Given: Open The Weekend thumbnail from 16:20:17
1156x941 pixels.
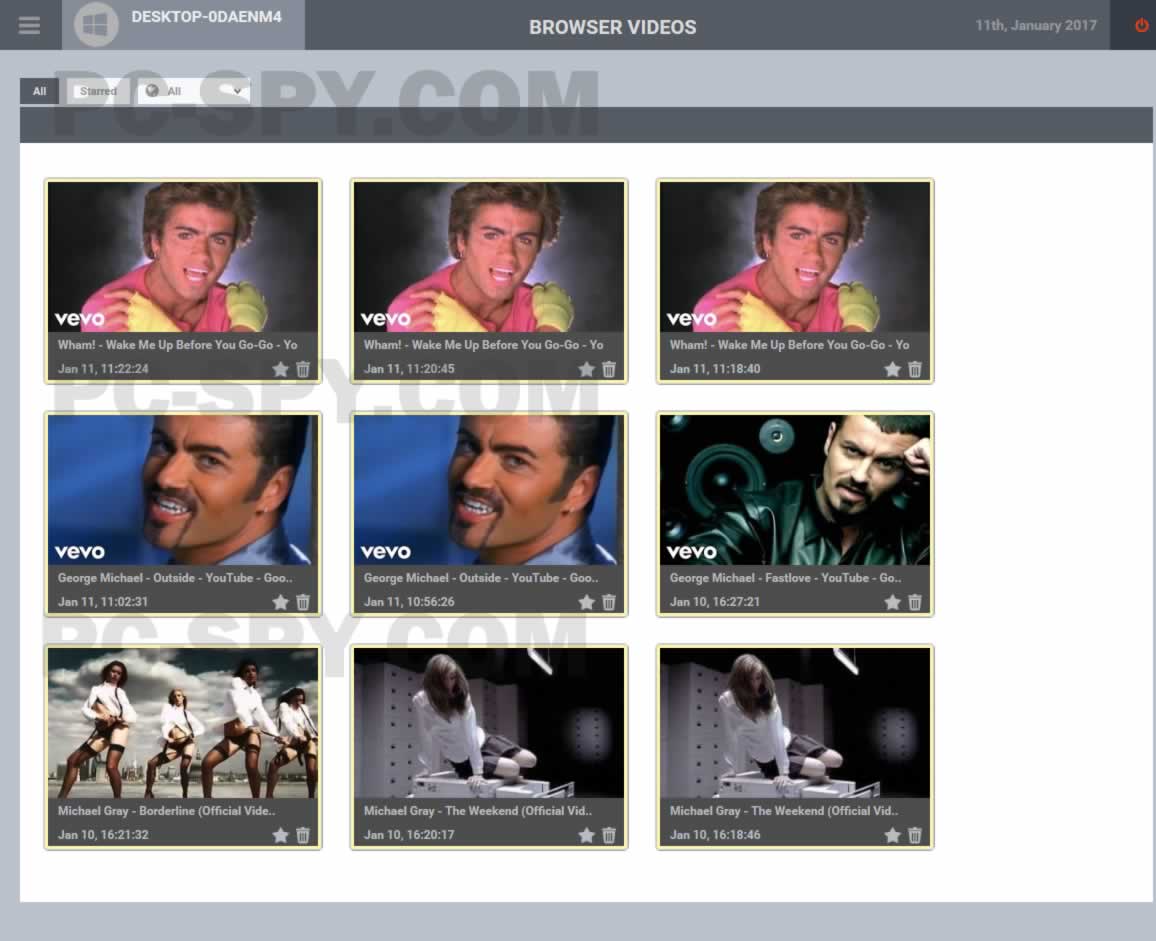Looking at the screenshot, I should click(x=489, y=723).
